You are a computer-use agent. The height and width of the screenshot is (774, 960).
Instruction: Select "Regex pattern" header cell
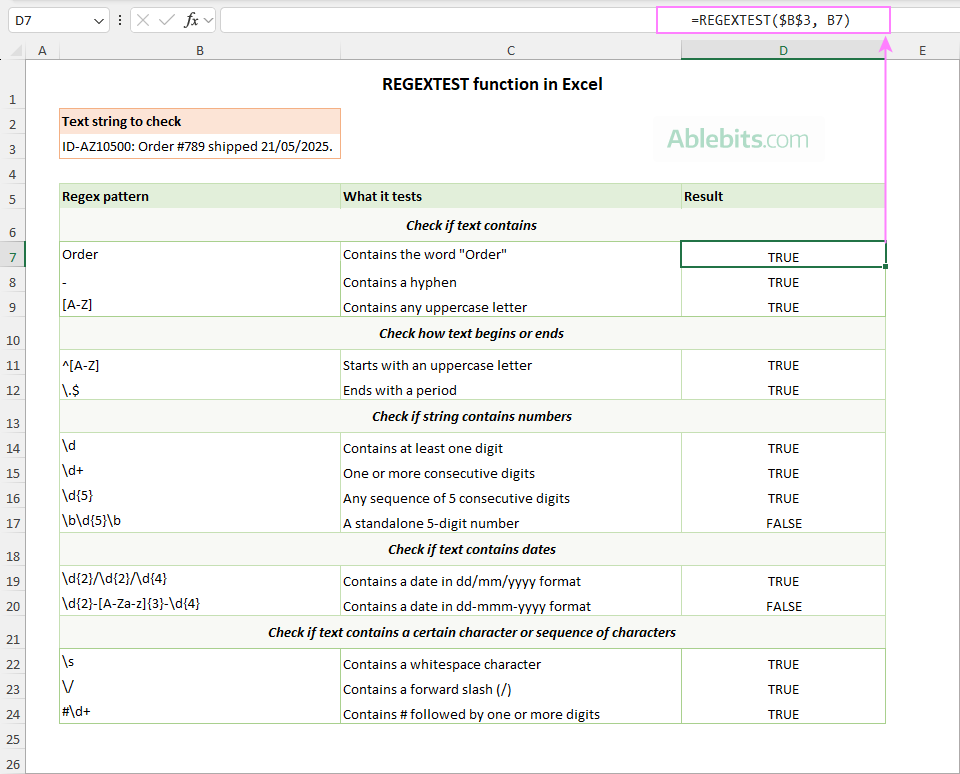pyautogui.click(x=200, y=196)
